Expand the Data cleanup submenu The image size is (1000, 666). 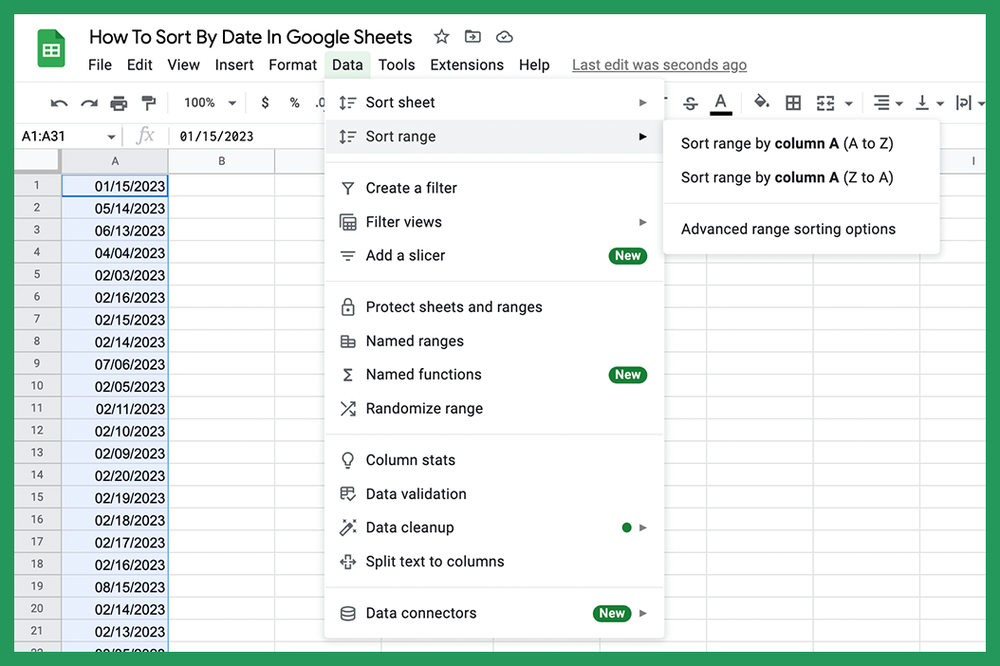click(x=494, y=528)
